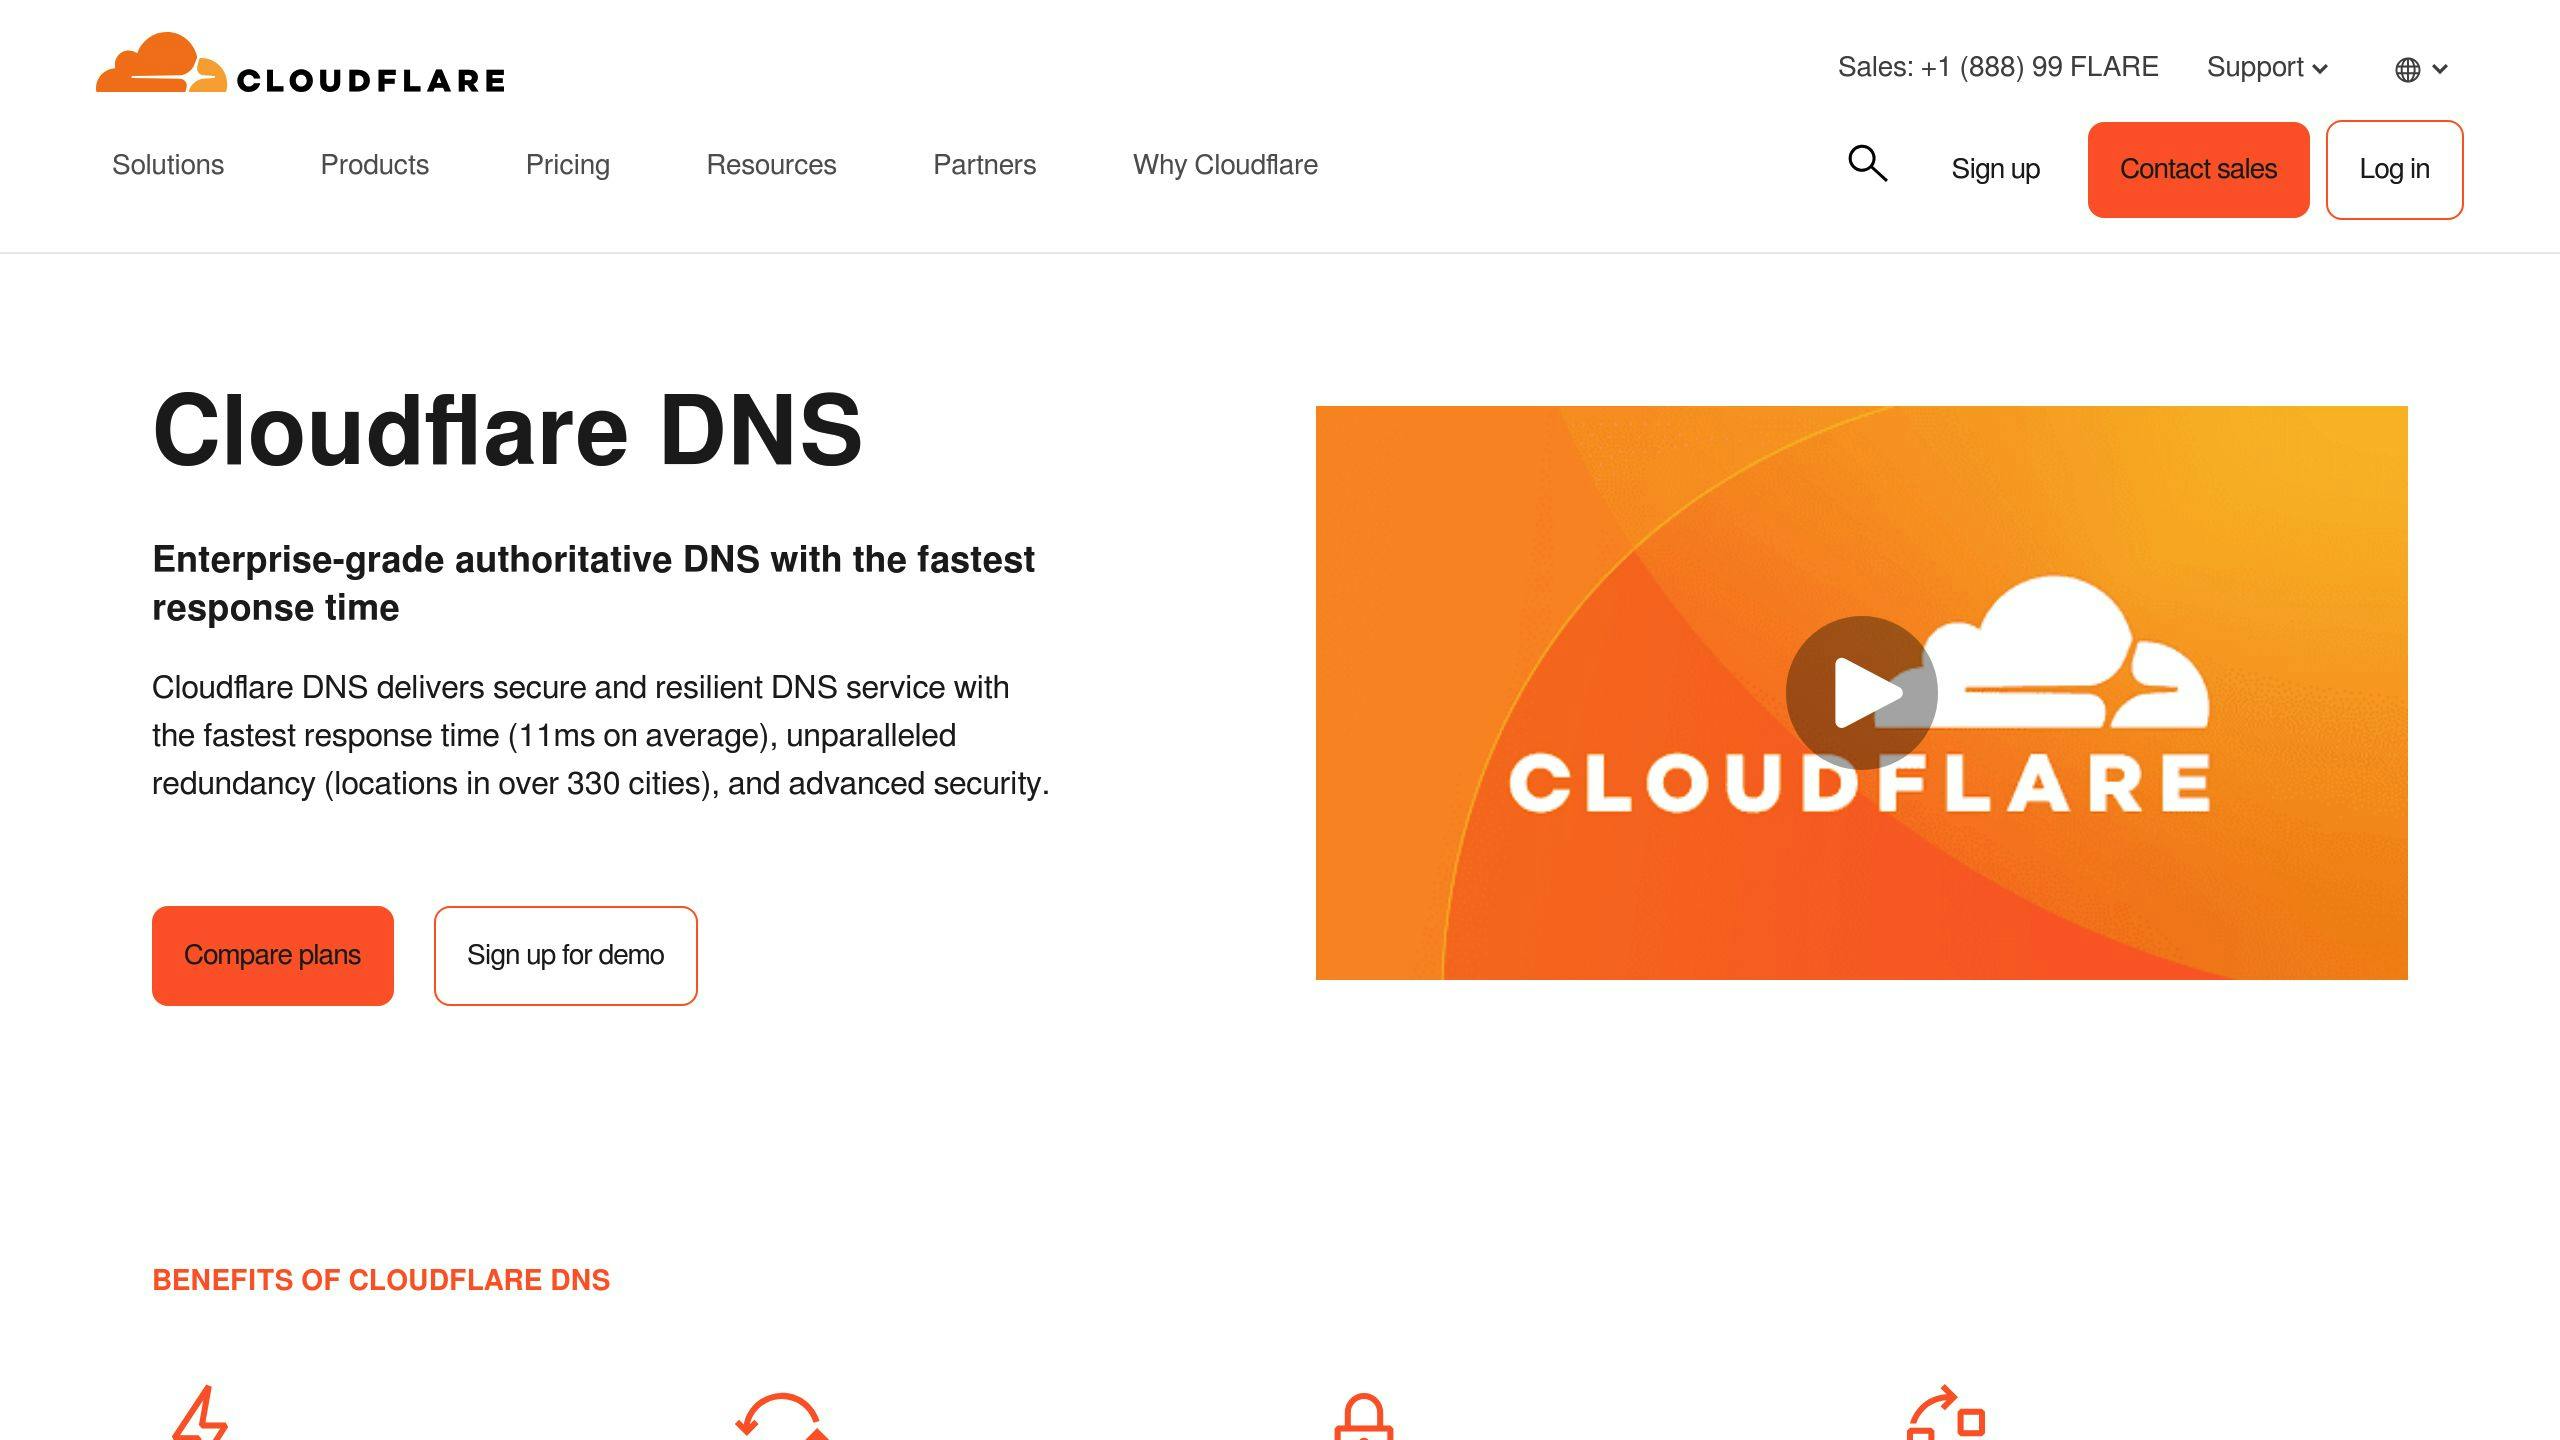
Task: Click the Cloudflare DNS heading
Action: [507, 430]
